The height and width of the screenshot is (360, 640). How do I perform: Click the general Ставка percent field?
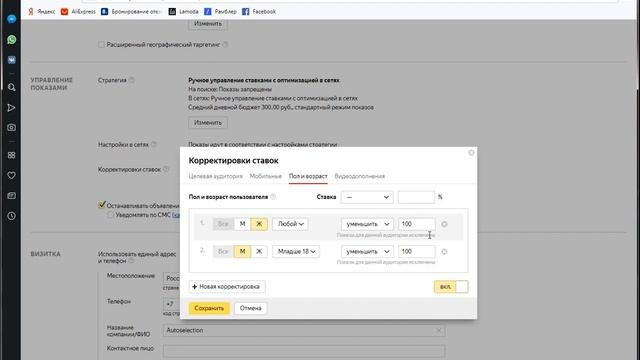pos(416,197)
